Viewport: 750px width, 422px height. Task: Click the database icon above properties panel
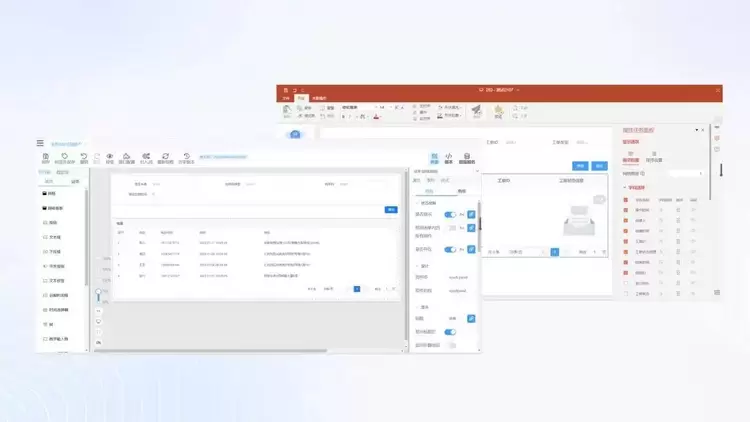click(465, 157)
